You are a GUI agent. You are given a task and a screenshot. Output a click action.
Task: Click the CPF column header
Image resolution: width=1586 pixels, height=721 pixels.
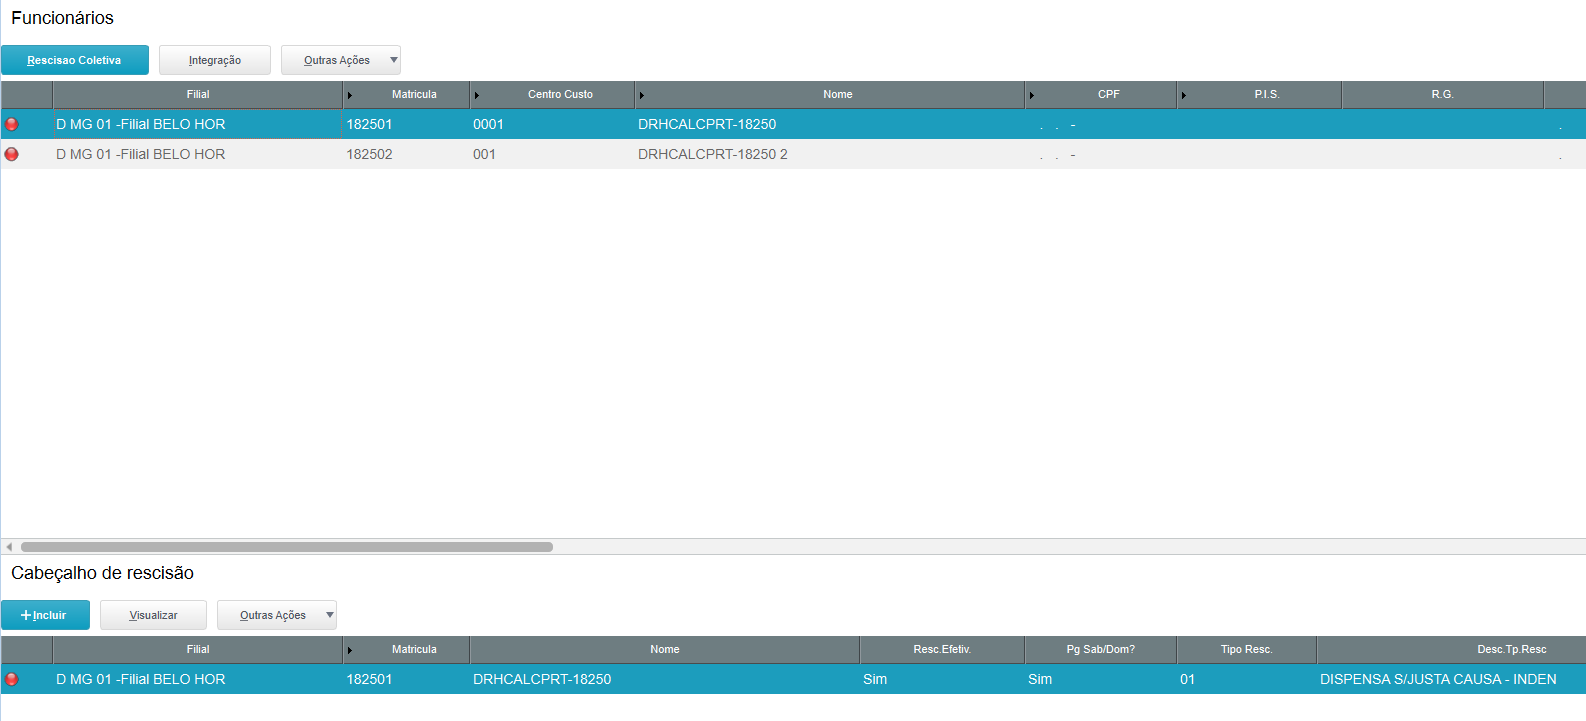1101,94
